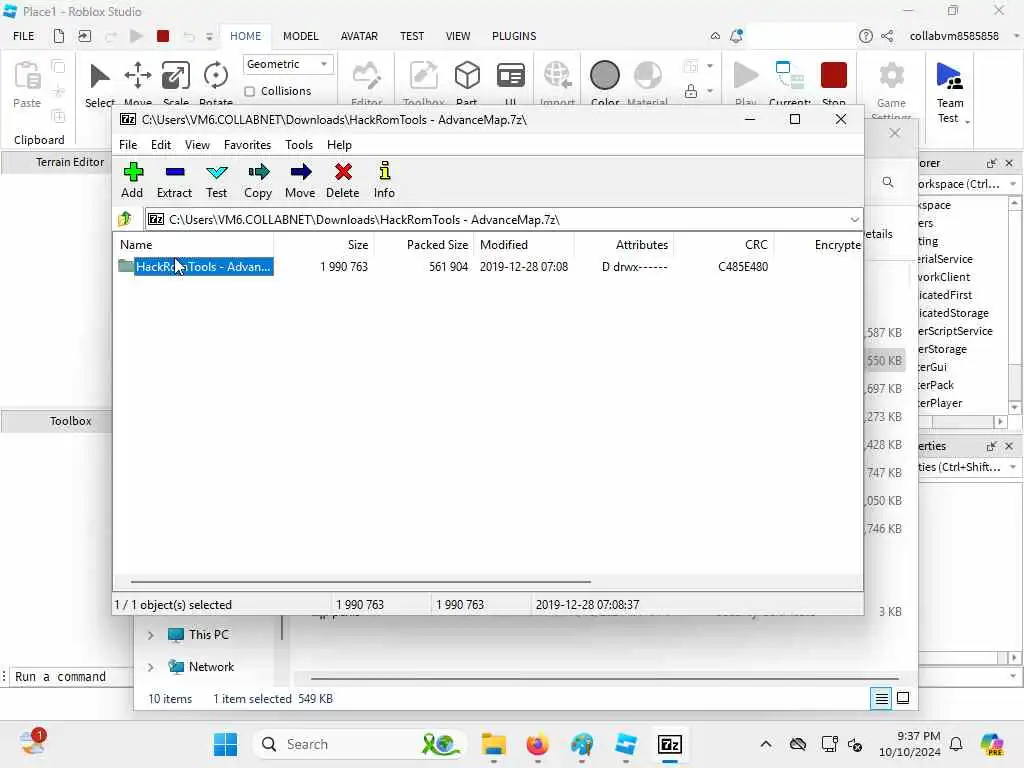Click the 7-Zip Move button

tap(300, 180)
